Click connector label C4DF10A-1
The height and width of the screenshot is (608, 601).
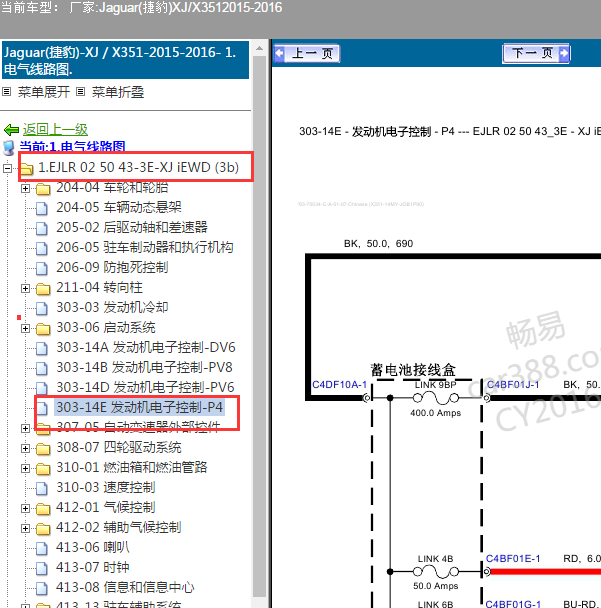pos(339,385)
